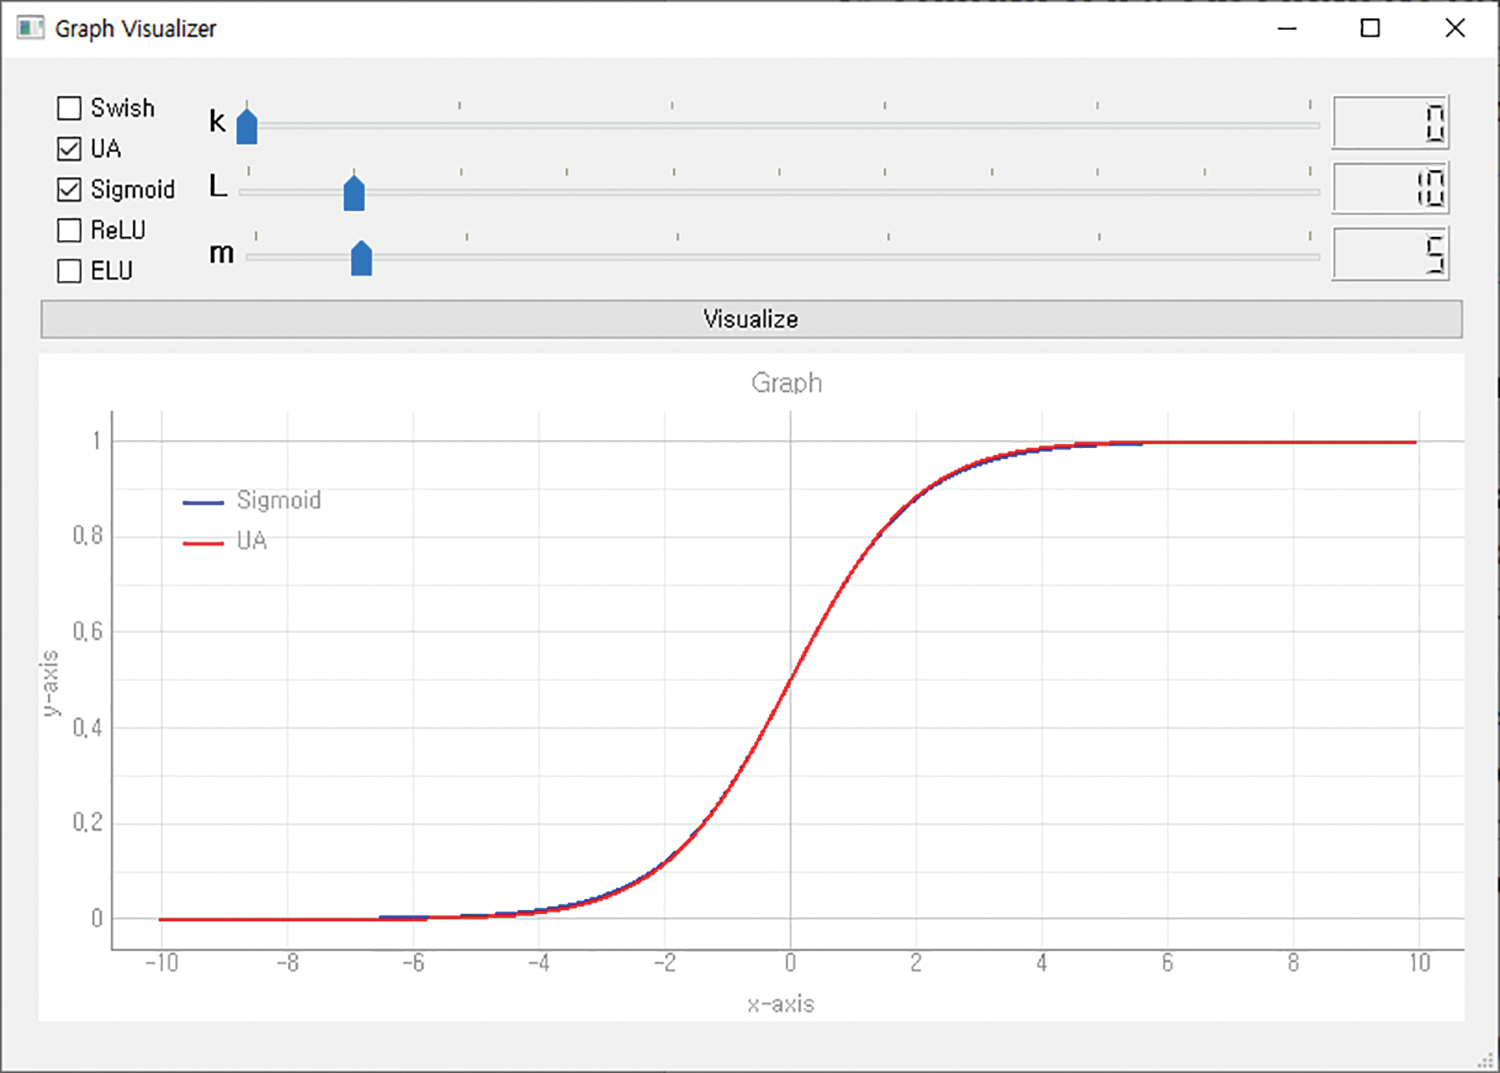This screenshot has height=1073, width=1500.
Task: Close the Graph Visualizer window
Action: [x=1455, y=28]
